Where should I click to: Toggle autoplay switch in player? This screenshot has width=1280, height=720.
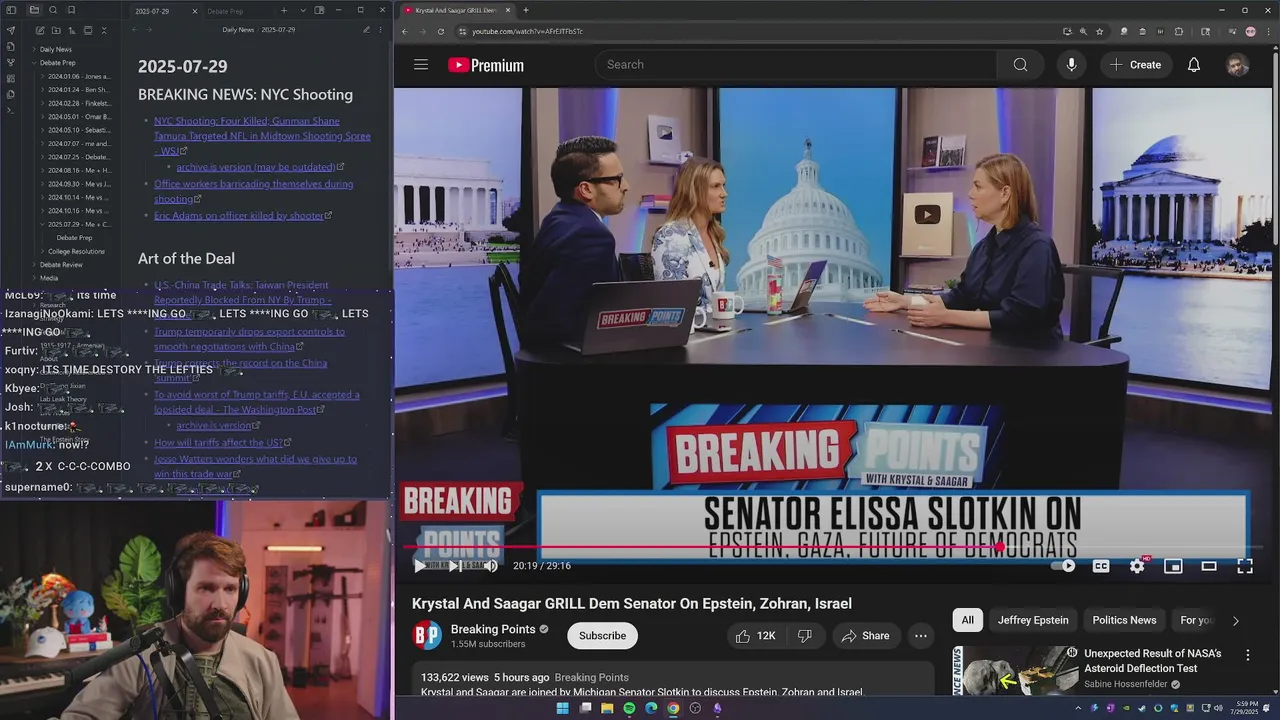tap(1064, 566)
